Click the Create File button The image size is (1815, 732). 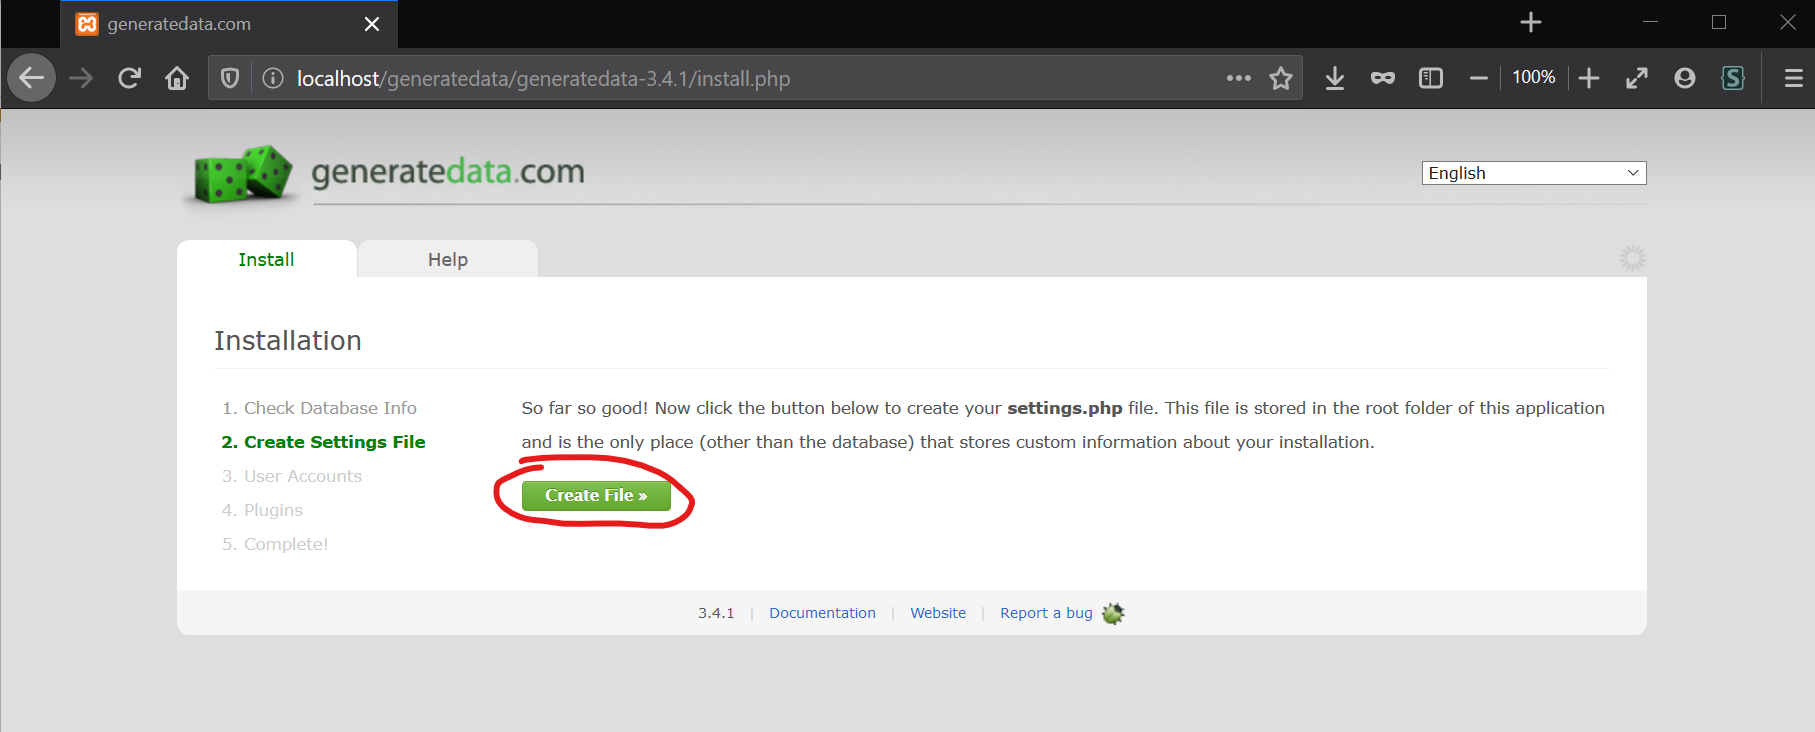pyautogui.click(x=596, y=495)
